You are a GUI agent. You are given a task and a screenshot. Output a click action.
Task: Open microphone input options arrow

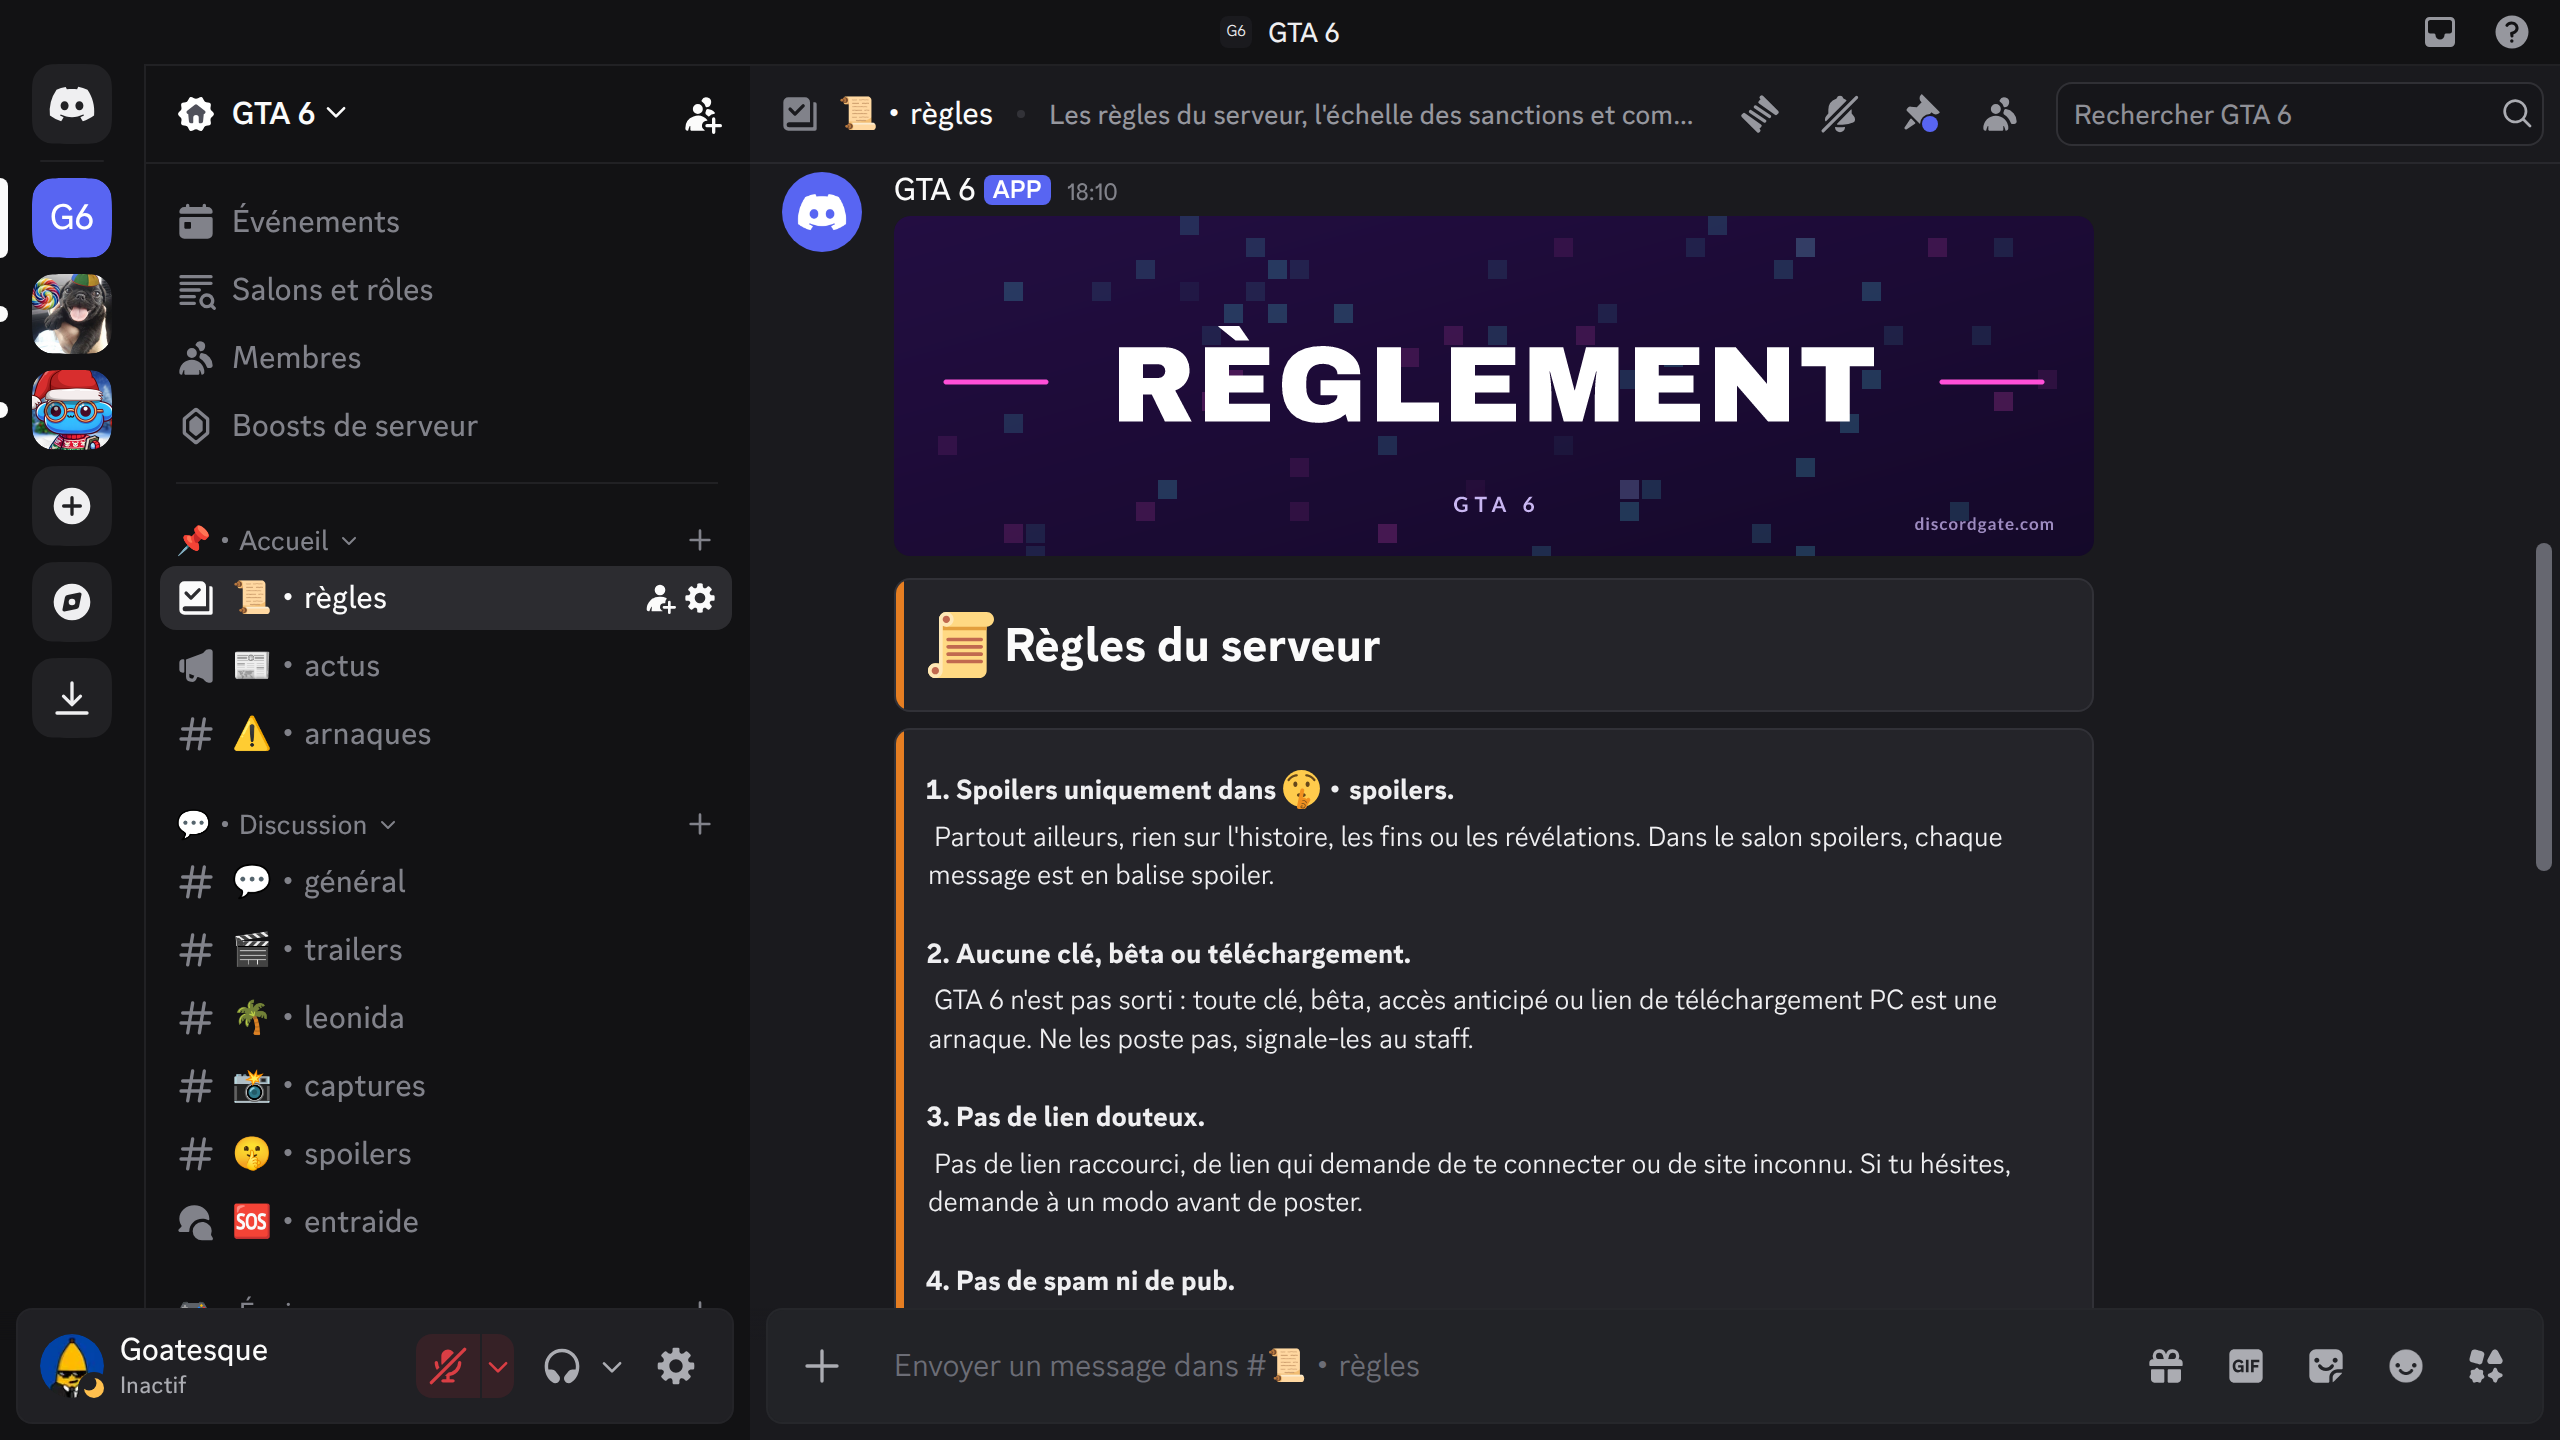[498, 1366]
